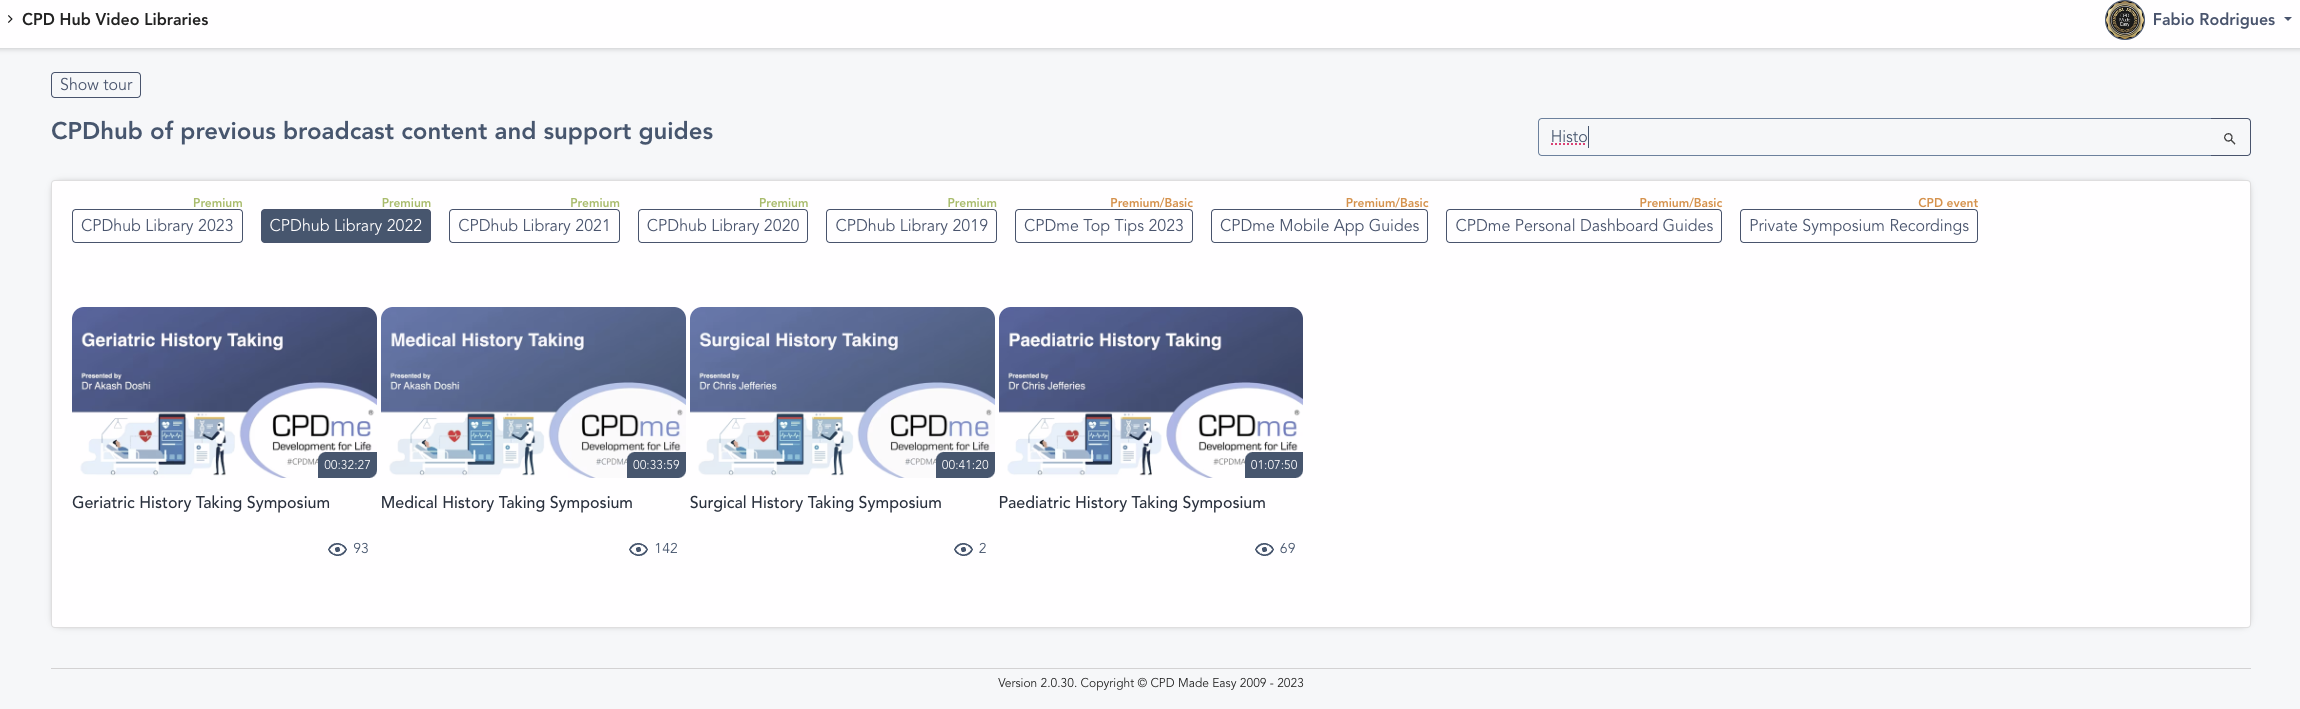
Task: Open CPDme Personal Dashboard Guides
Action: [x=1584, y=226]
